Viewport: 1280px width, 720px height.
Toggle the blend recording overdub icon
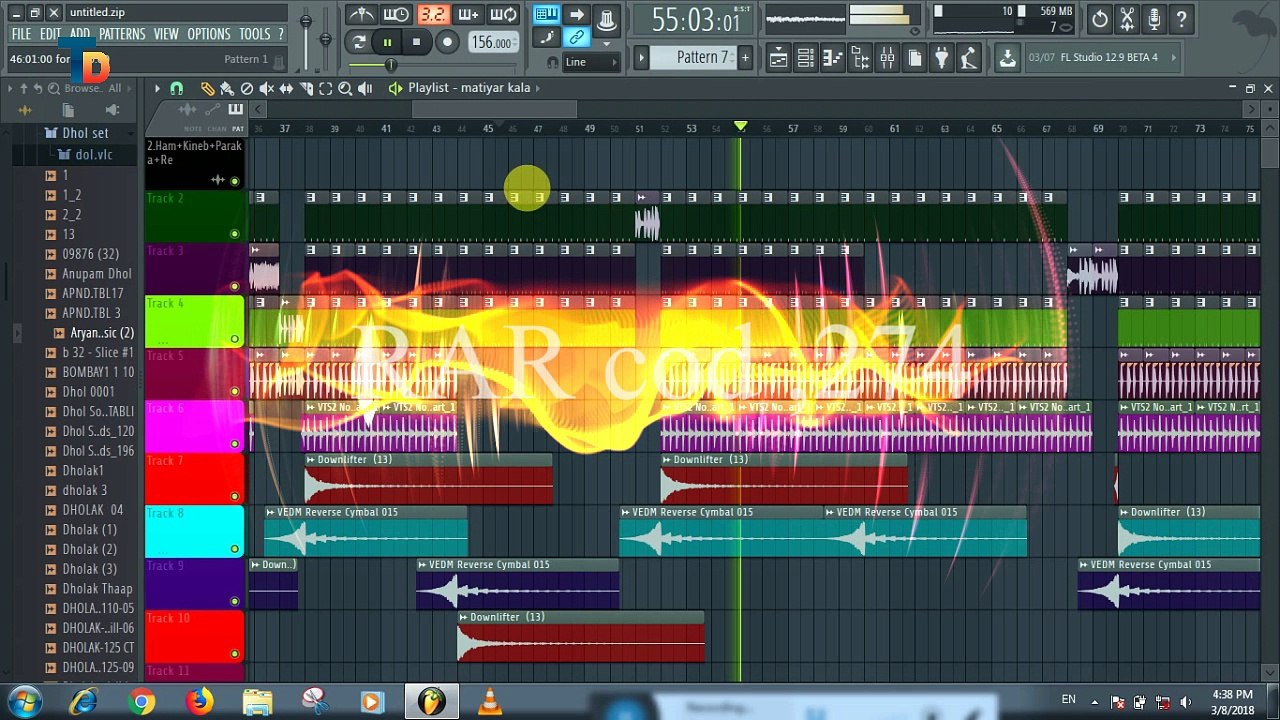point(468,15)
